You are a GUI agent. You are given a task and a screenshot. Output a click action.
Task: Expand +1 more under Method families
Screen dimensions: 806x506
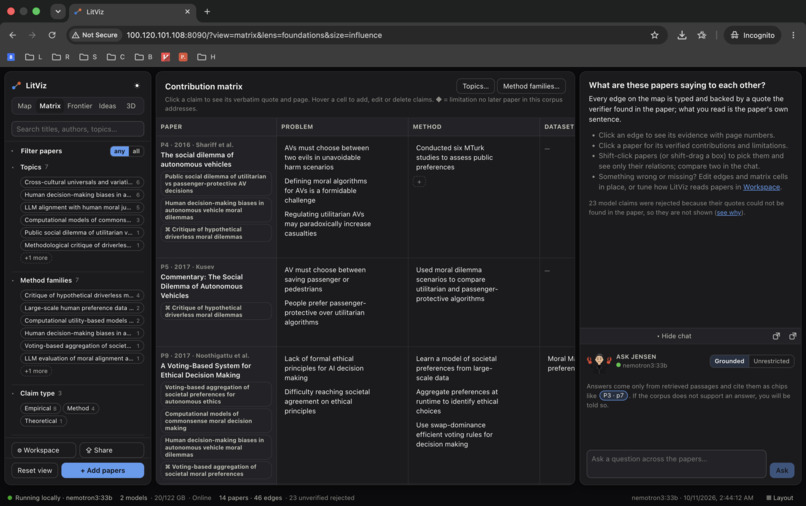pos(36,371)
